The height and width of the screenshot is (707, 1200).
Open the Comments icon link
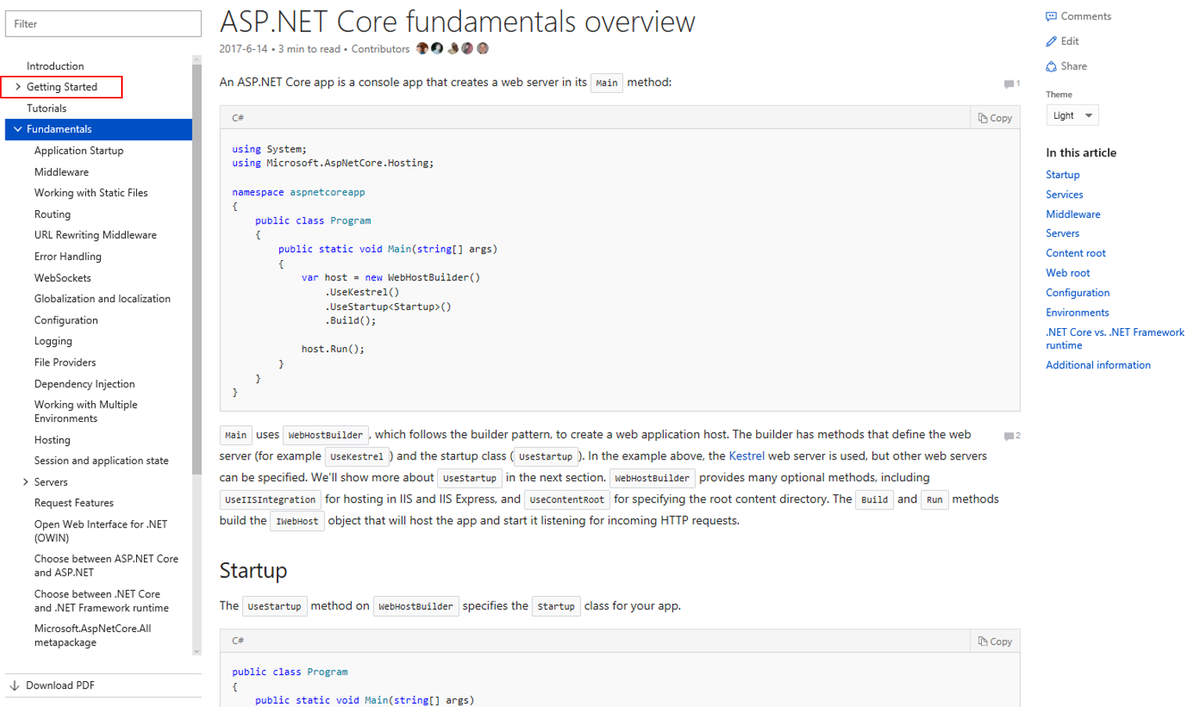click(1051, 16)
